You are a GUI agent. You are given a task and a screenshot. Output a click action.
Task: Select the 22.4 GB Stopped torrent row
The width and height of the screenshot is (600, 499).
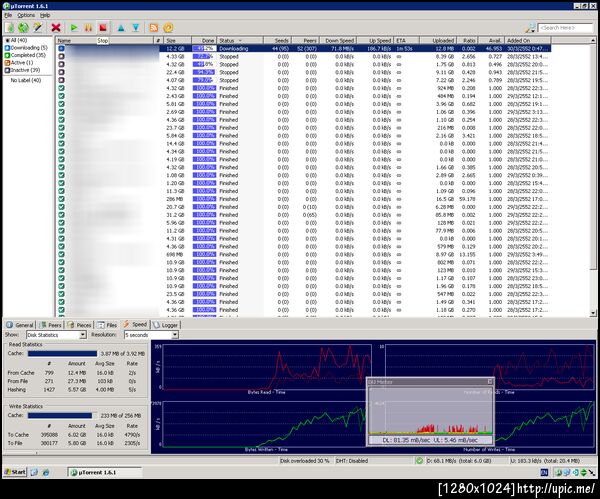coord(304,72)
